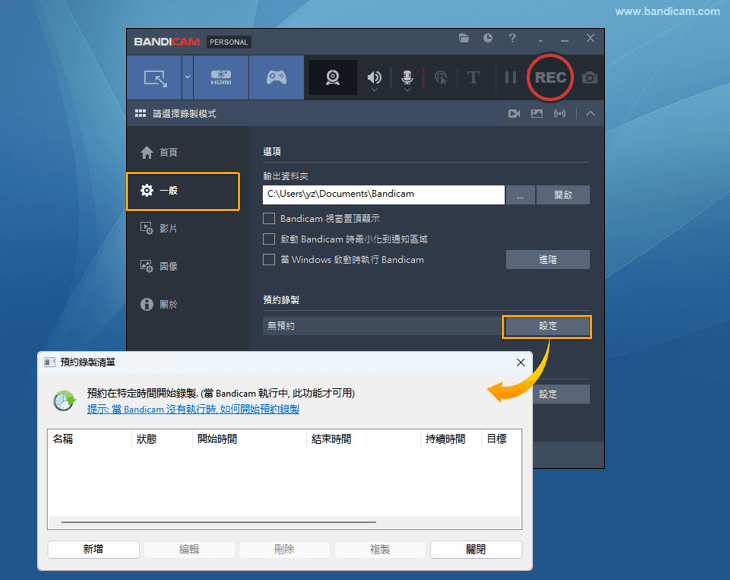Select HDMI device recording mode

(221, 78)
